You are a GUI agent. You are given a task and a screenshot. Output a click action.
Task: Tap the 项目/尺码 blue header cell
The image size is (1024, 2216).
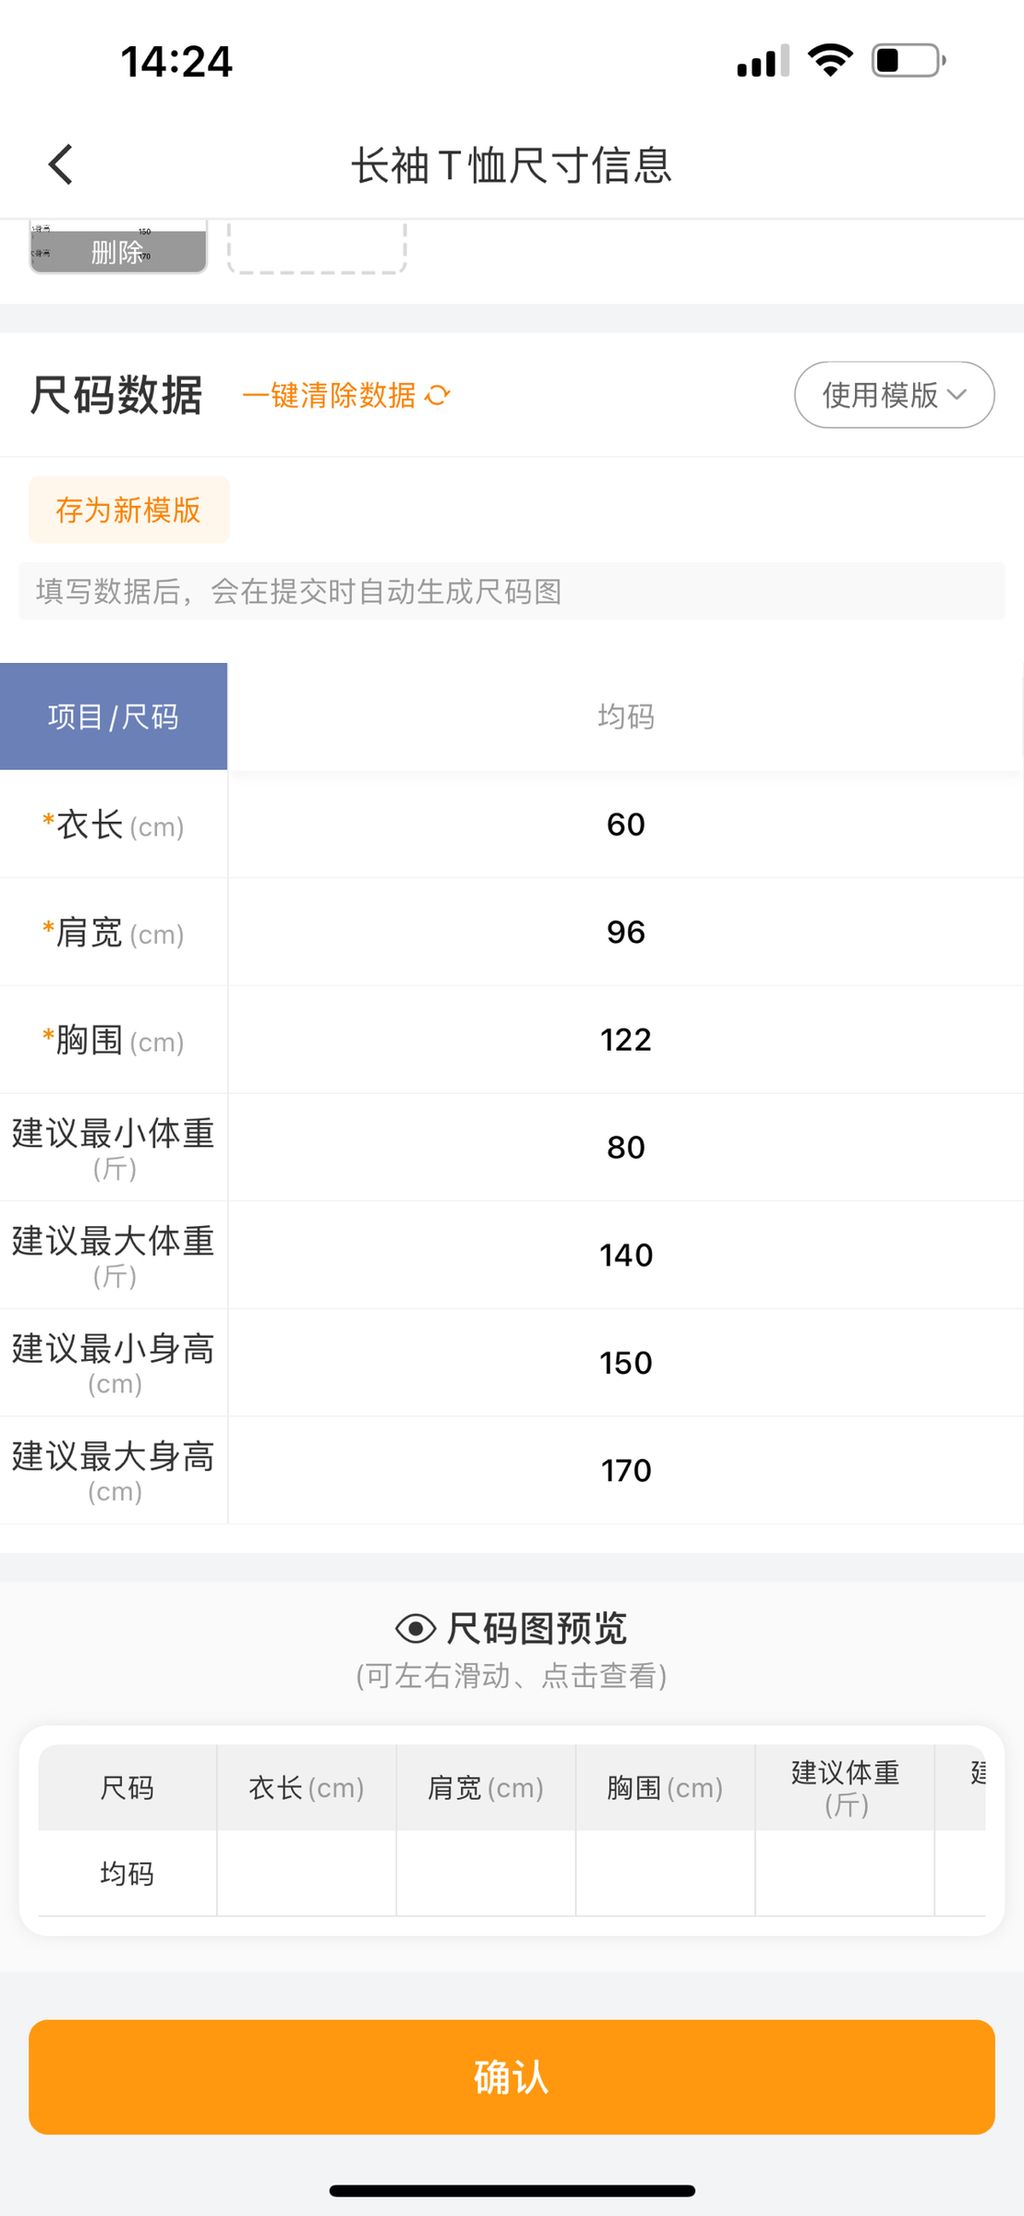point(114,717)
